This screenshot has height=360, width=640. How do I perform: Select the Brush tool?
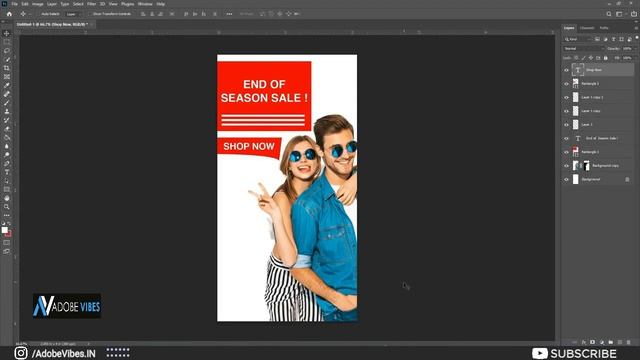click(7, 102)
